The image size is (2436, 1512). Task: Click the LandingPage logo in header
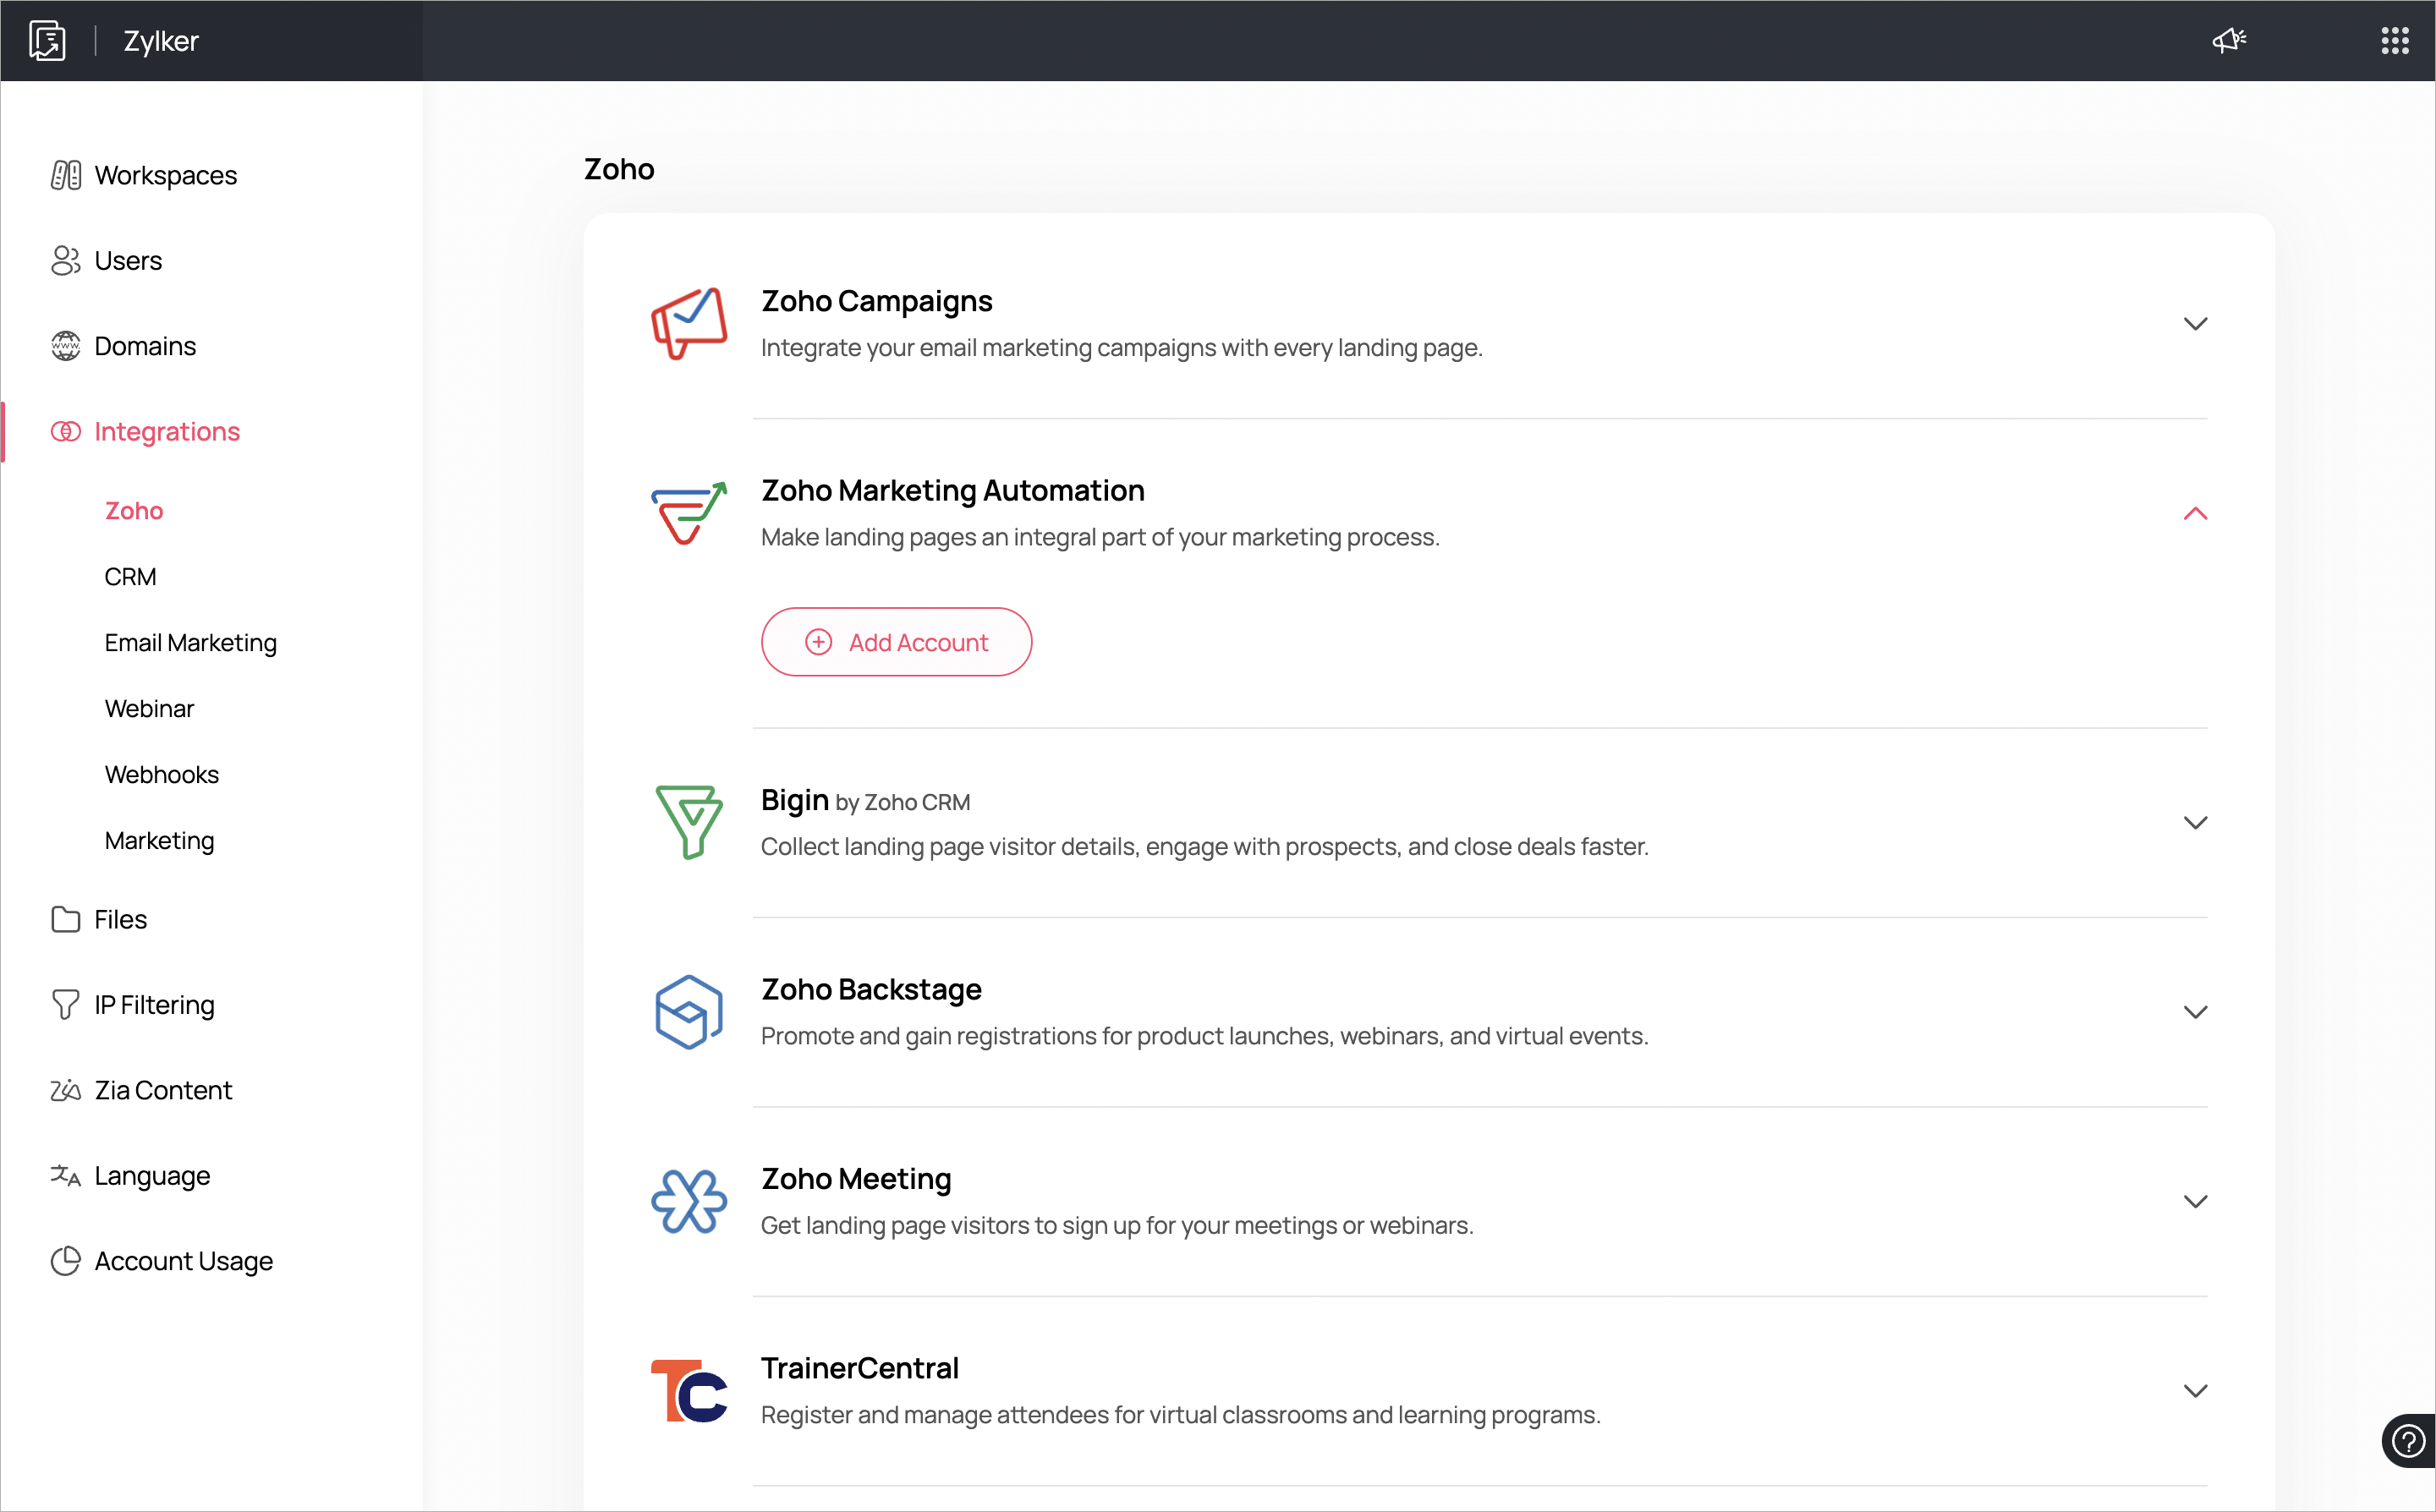pyautogui.click(x=47, y=40)
